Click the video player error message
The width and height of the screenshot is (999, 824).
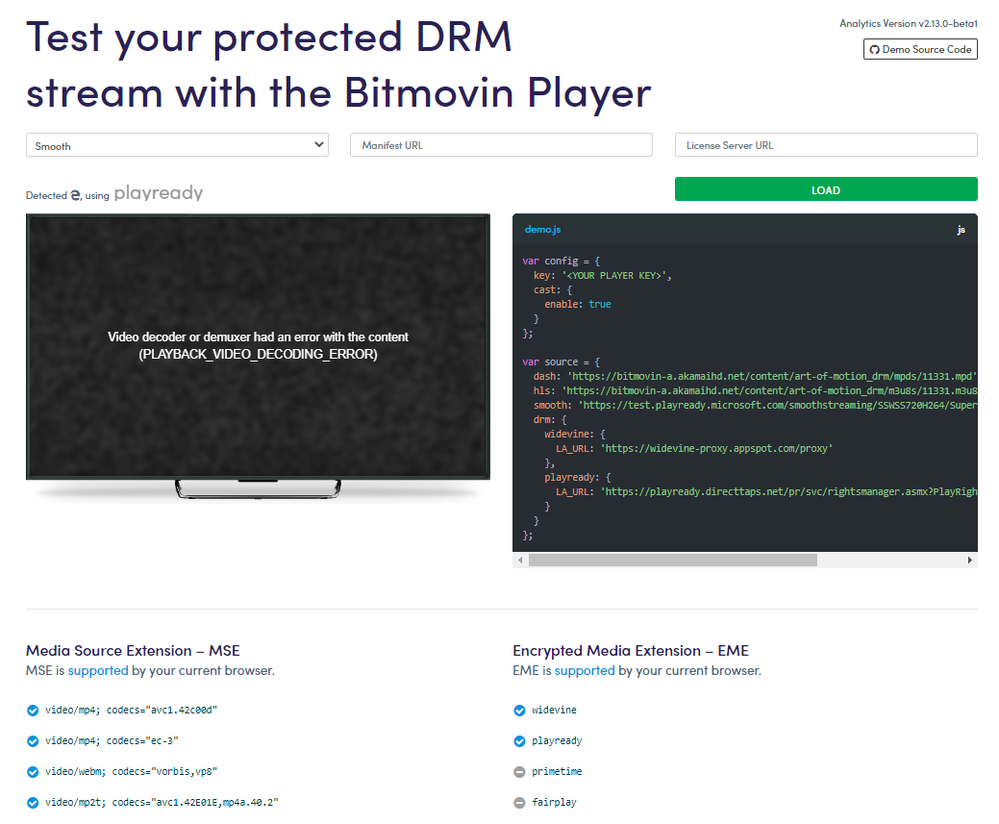[258, 345]
